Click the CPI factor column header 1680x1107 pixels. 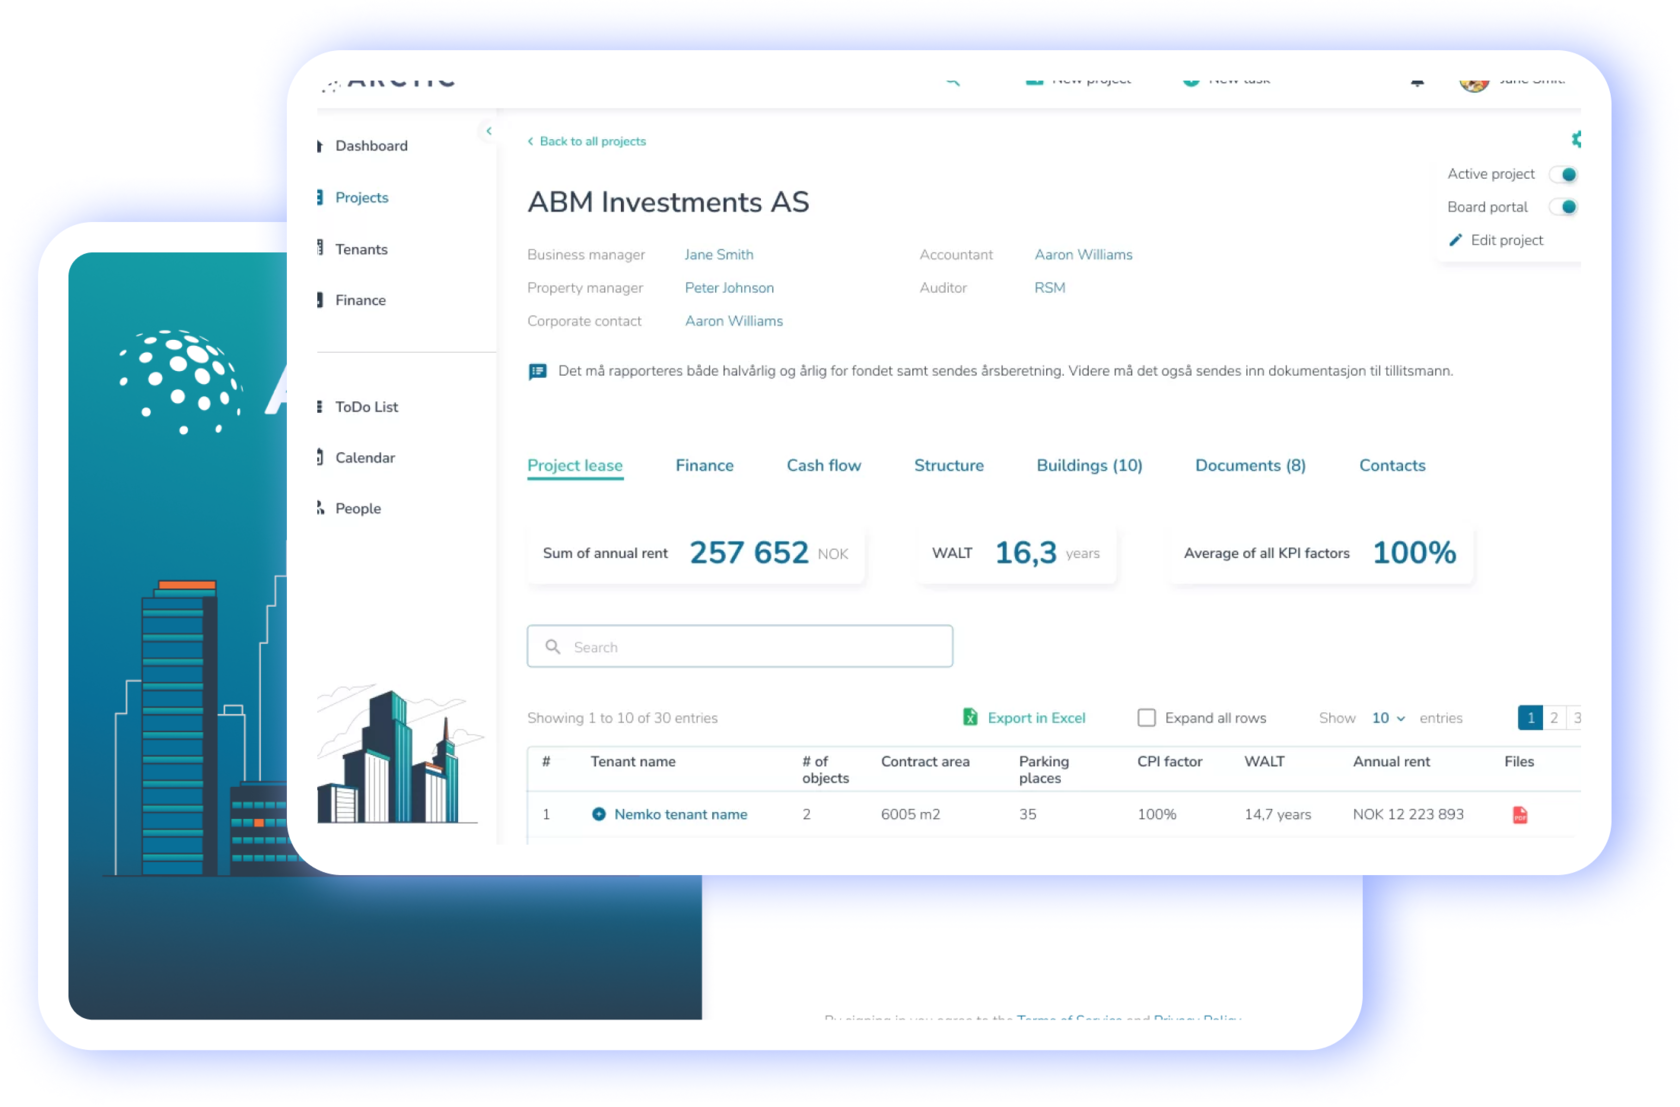[x=1169, y=762]
